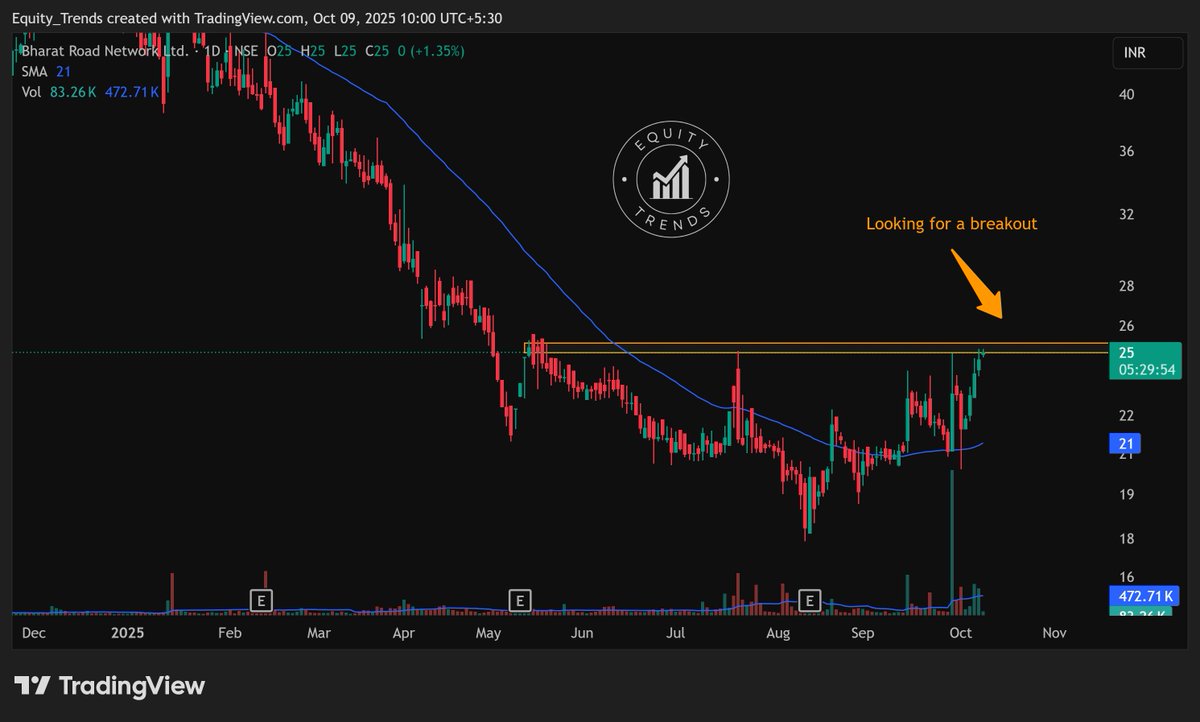The width and height of the screenshot is (1200, 722).
Task: Click the Mar label on time axis
Action: click(319, 633)
